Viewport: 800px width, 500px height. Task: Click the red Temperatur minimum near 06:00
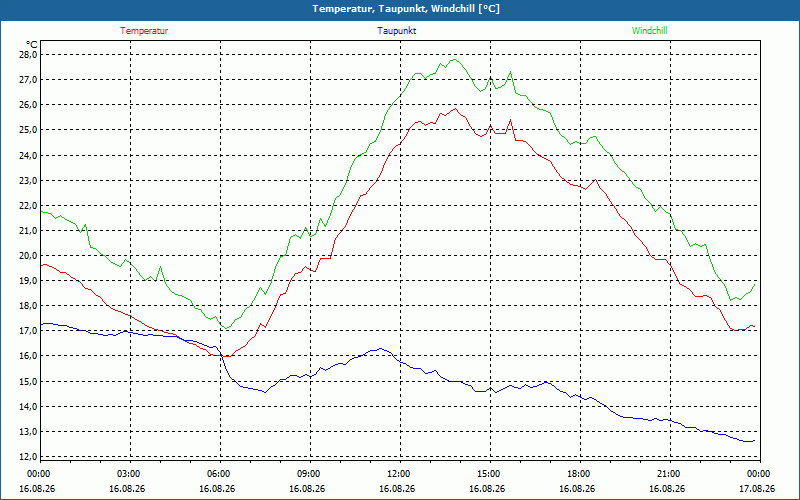227,356
